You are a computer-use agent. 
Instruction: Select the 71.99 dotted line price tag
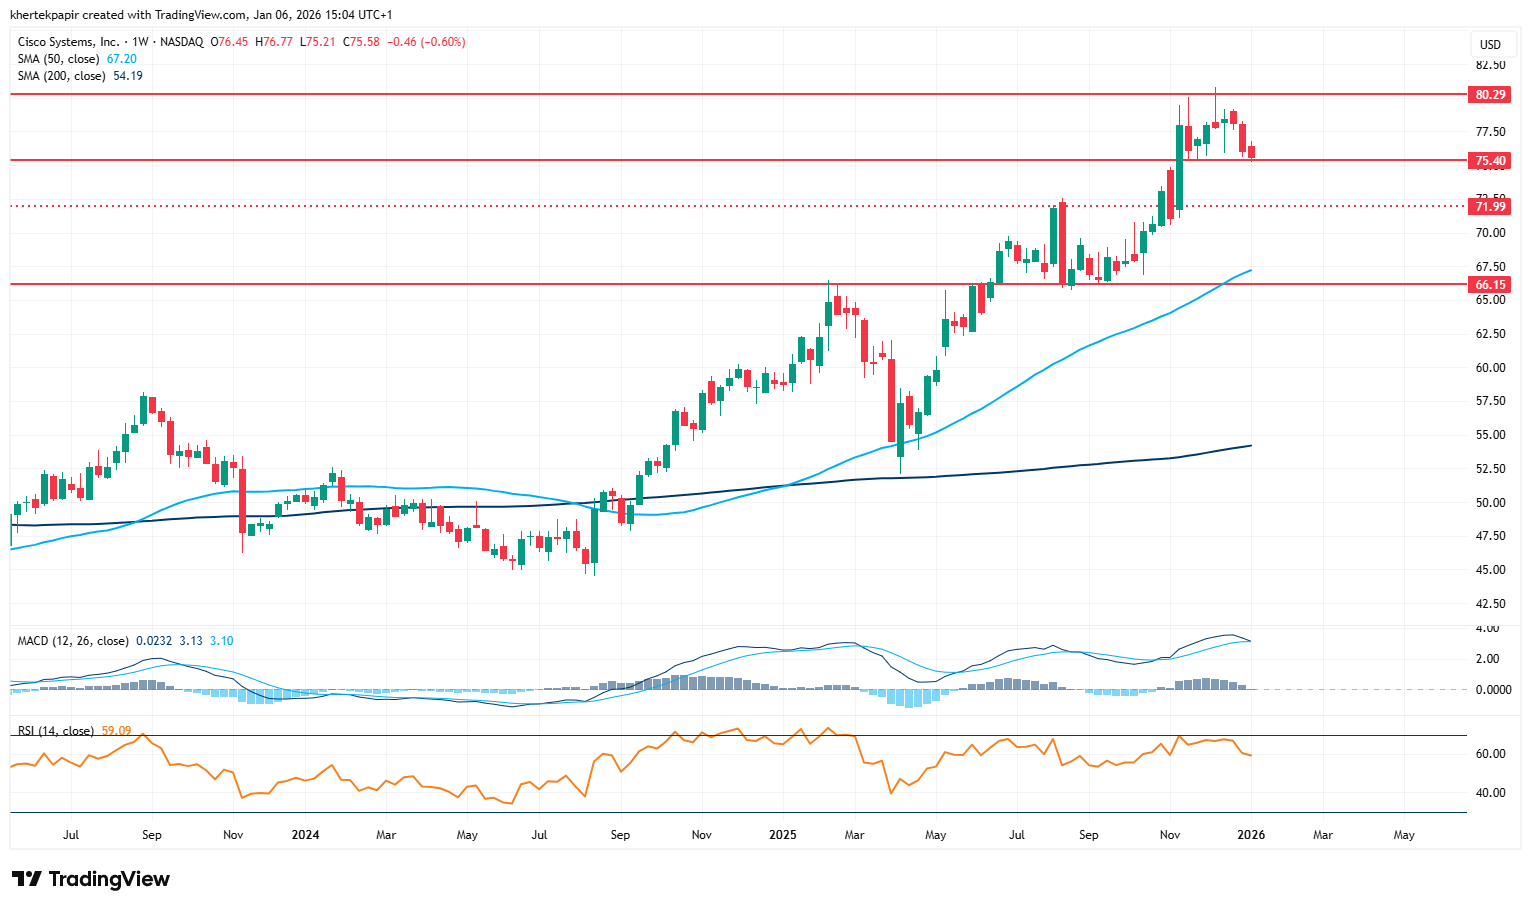(x=1490, y=207)
